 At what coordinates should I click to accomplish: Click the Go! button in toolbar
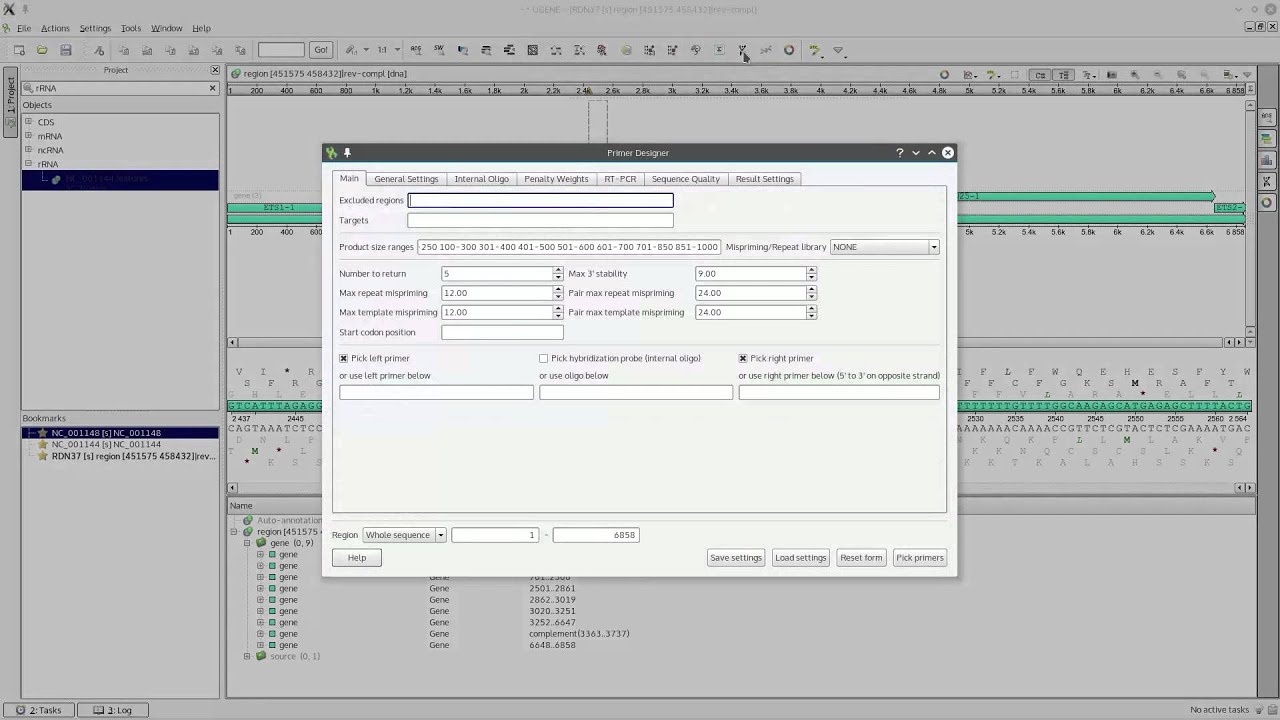(321, 50)
